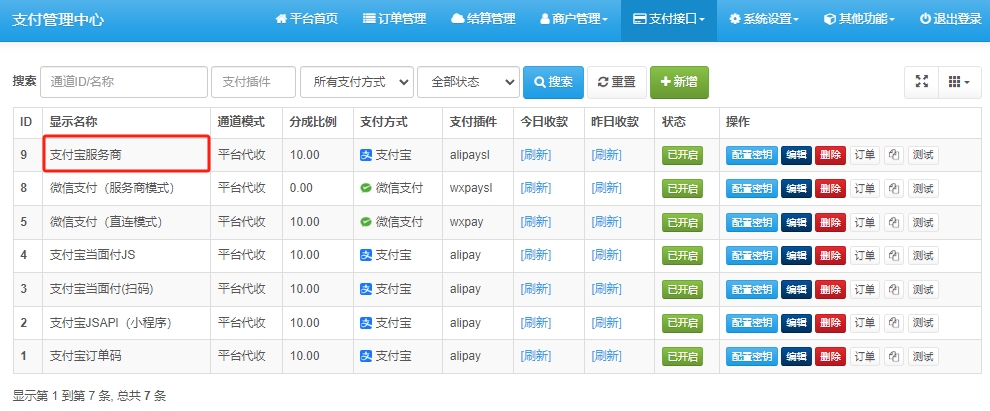This screenshot has width=990, height=411.
Task: Toggle 已开启 status for 支付宝订单码
Action: click(x=683, y=356)
